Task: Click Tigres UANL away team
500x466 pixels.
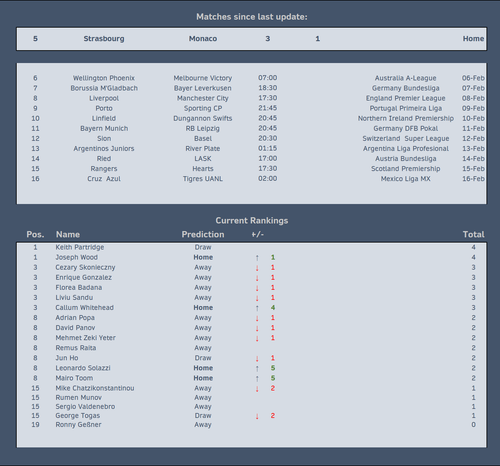Action: click(x=203, y=179)
